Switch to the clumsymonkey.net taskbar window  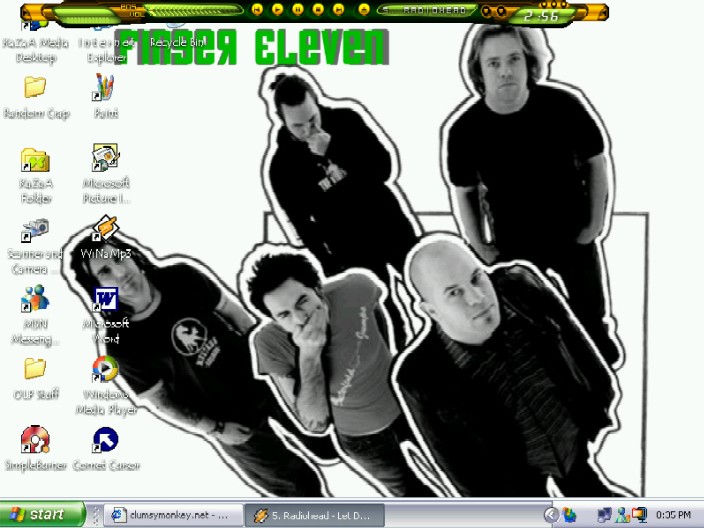point(173,515)
